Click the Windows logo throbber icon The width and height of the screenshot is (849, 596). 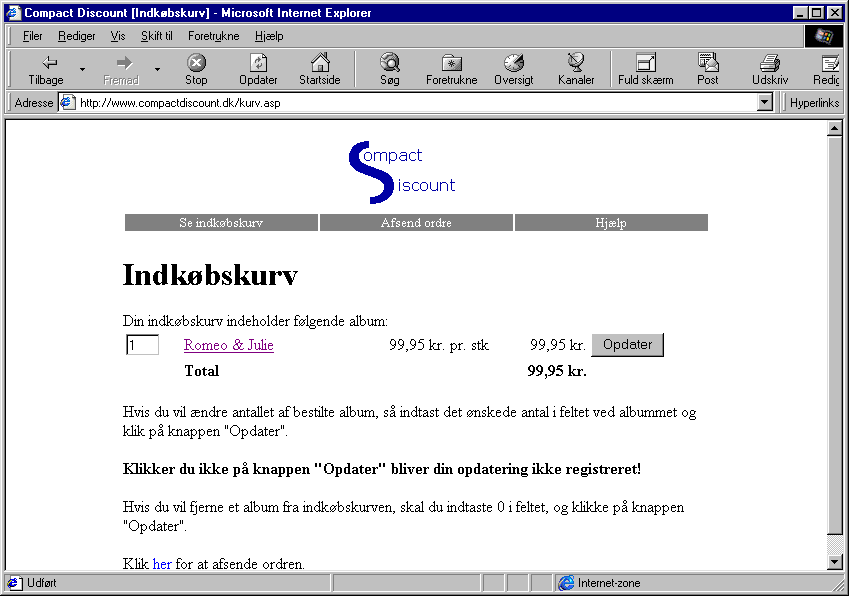coord(824,36)
